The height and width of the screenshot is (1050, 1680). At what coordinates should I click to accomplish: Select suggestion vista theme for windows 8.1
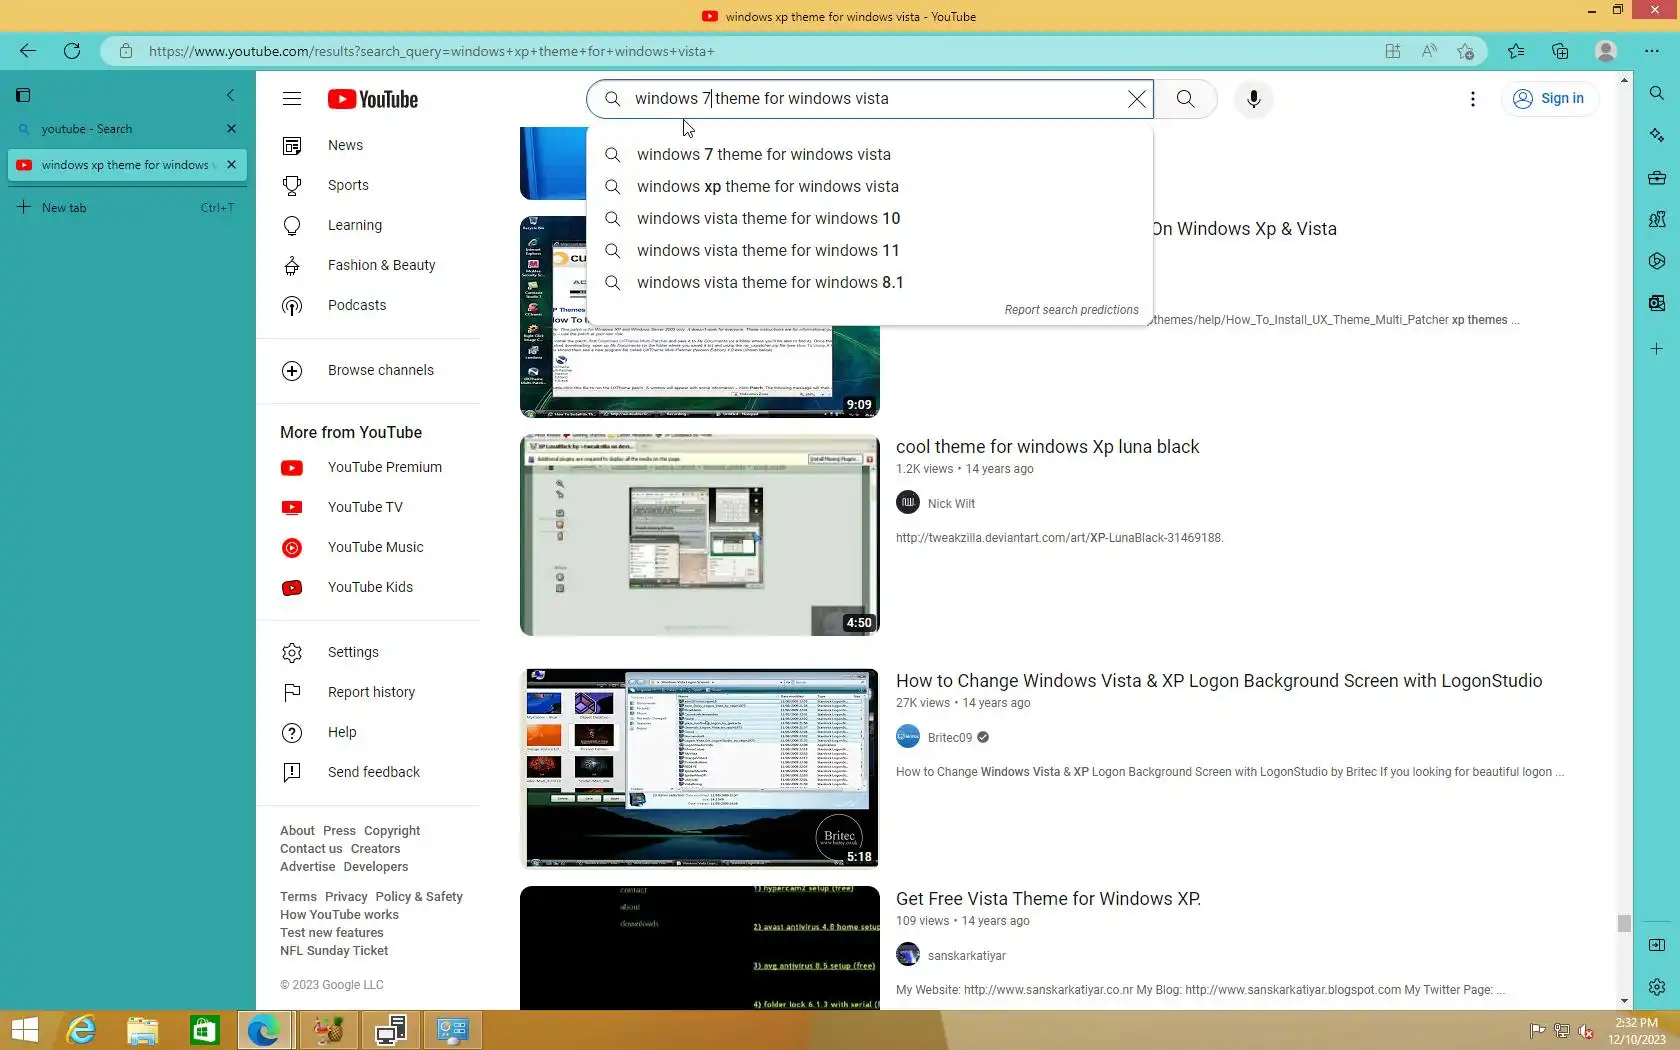point(870,283)
